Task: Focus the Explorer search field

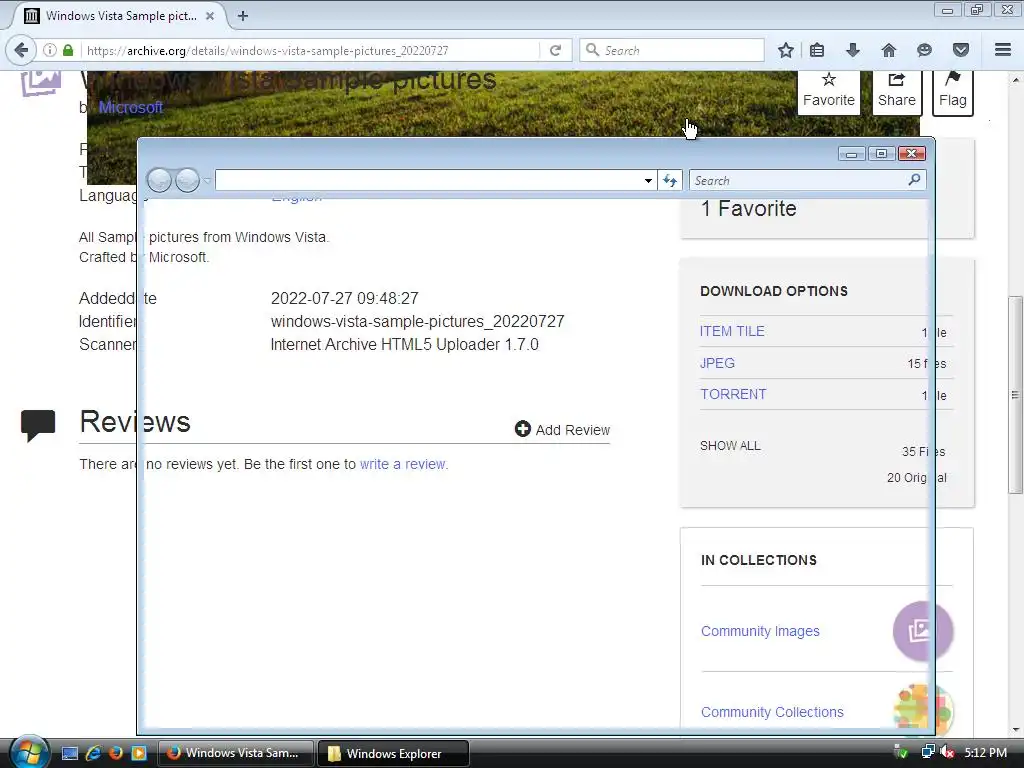Action: (x=799, y=180)
